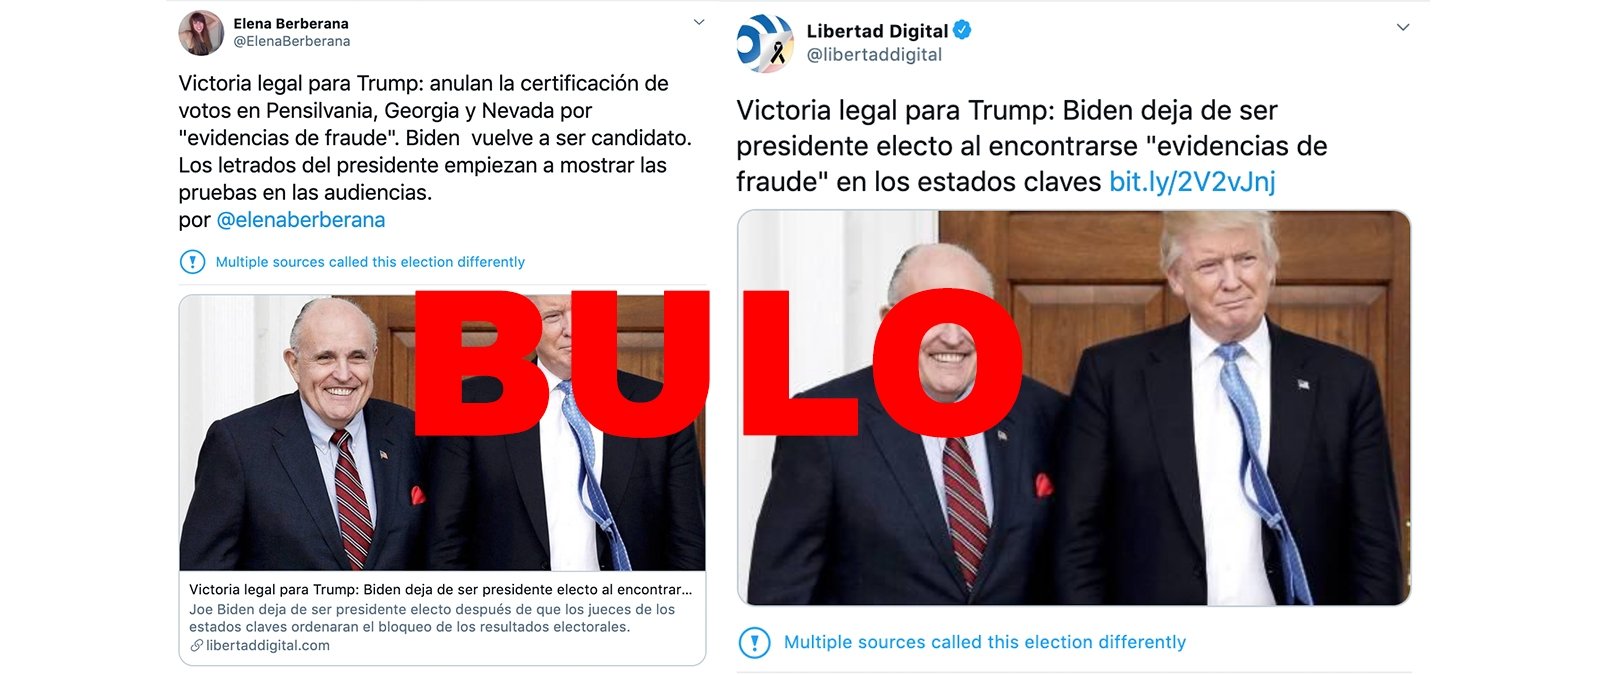Click the warning icon below Libertad Digital's photo

coord(754,642)
